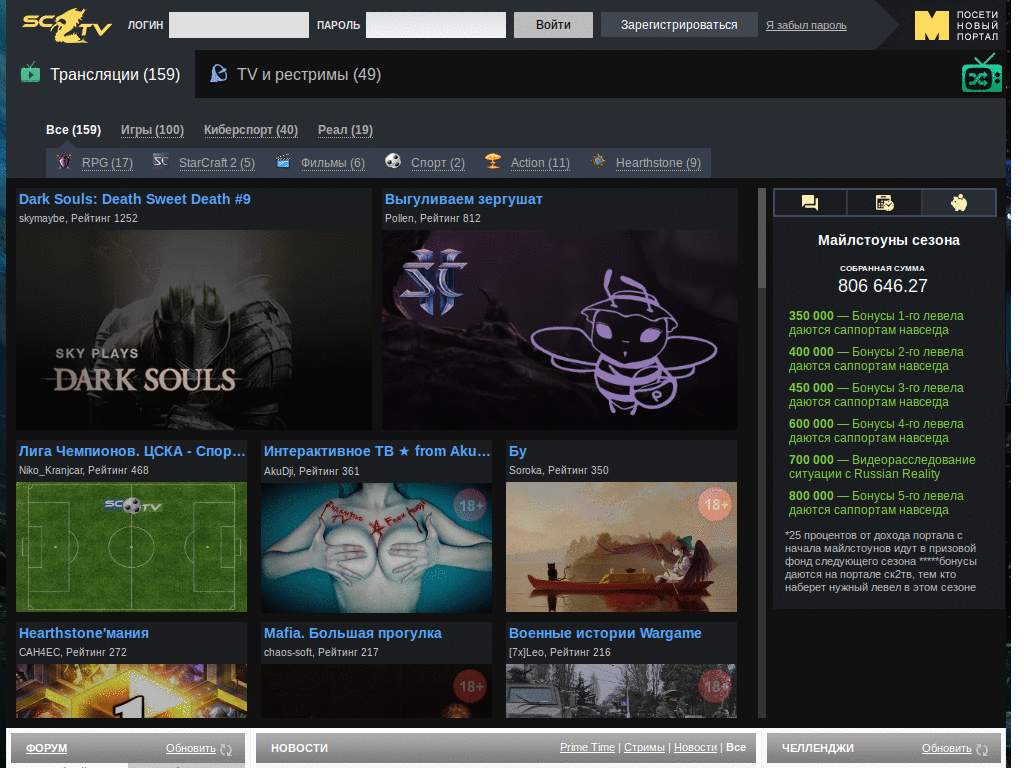
Task: Click the Военные истории Wargame thumbnail
Action: tap(621, 691)
